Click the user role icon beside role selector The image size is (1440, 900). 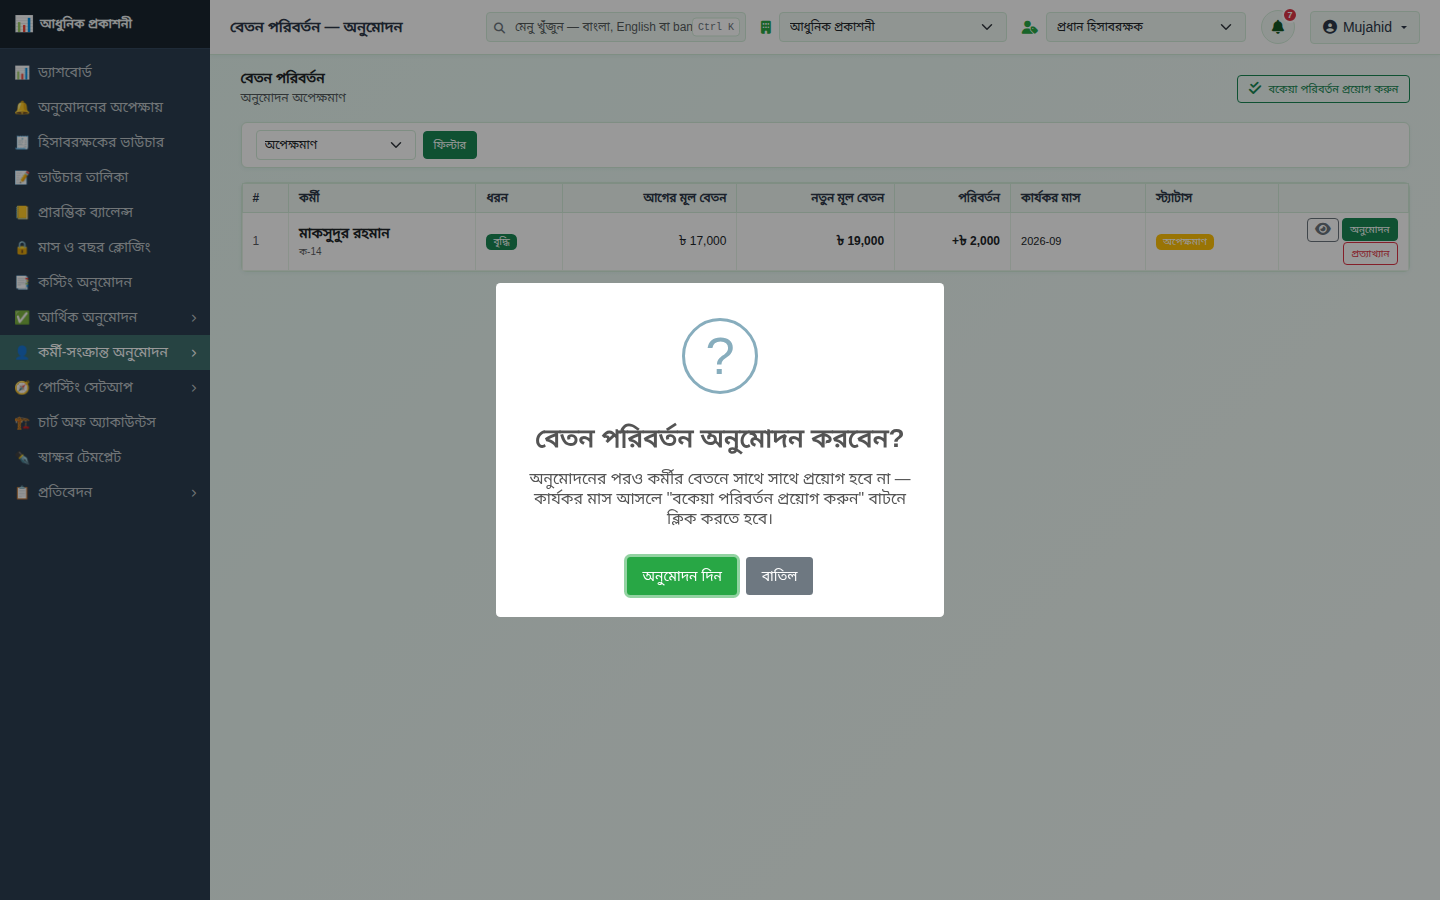[1029, 27]
